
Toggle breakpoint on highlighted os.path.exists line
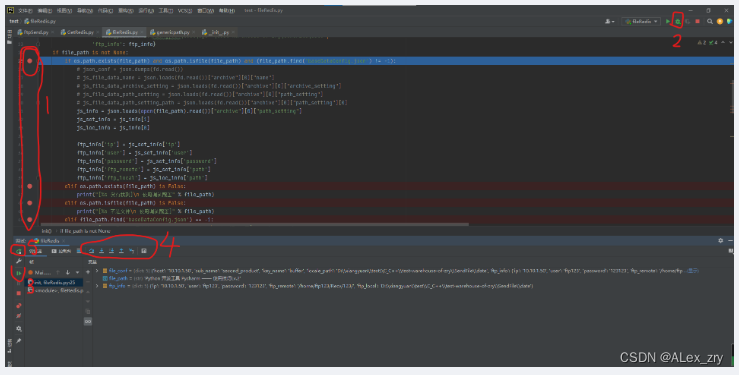(x=30, y=61)
